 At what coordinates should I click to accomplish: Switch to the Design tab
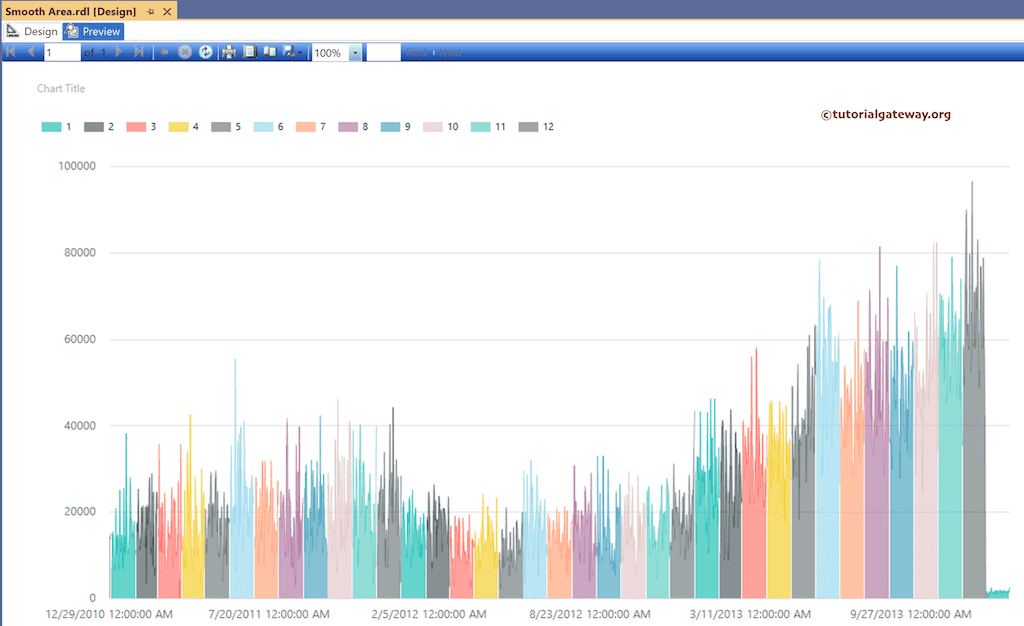pyautogui.click(x=33, y=31)
